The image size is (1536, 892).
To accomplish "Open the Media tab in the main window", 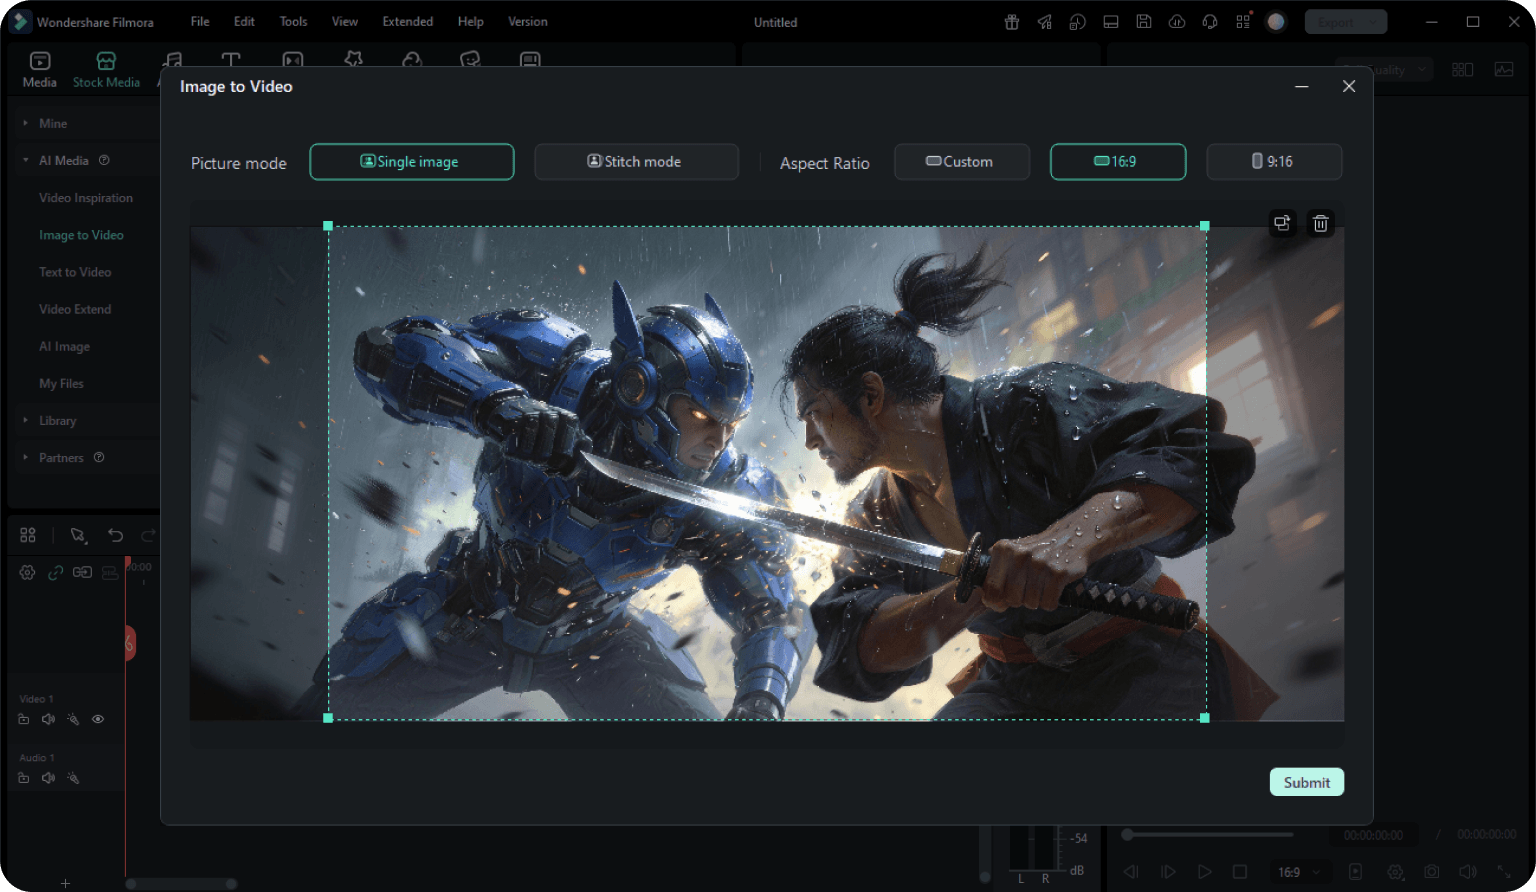I will tap(40, 70).
